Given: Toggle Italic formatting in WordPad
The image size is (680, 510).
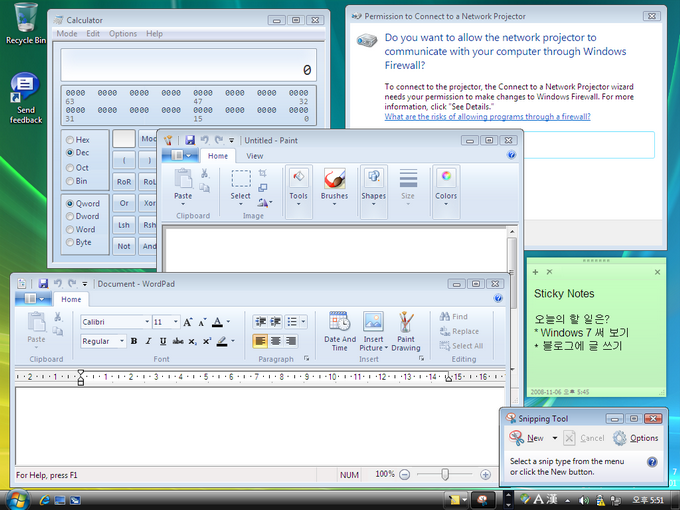Looking at the screenshot, I should click(148, 341).
